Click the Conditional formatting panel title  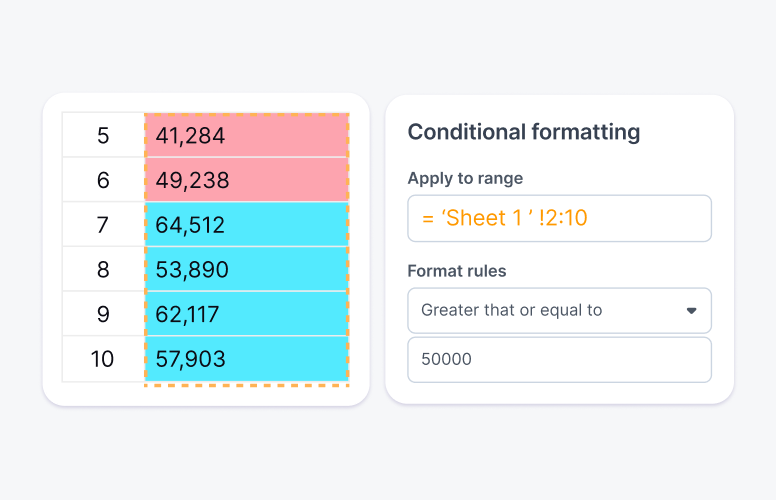click(524, 132)
